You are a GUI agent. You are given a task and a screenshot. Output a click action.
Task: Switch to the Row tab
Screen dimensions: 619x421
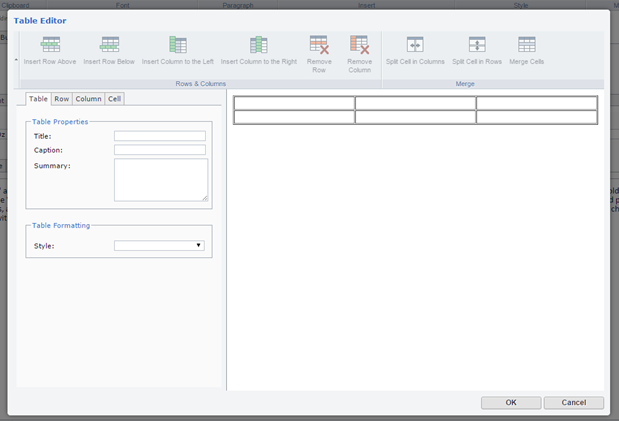pos(62,99)
